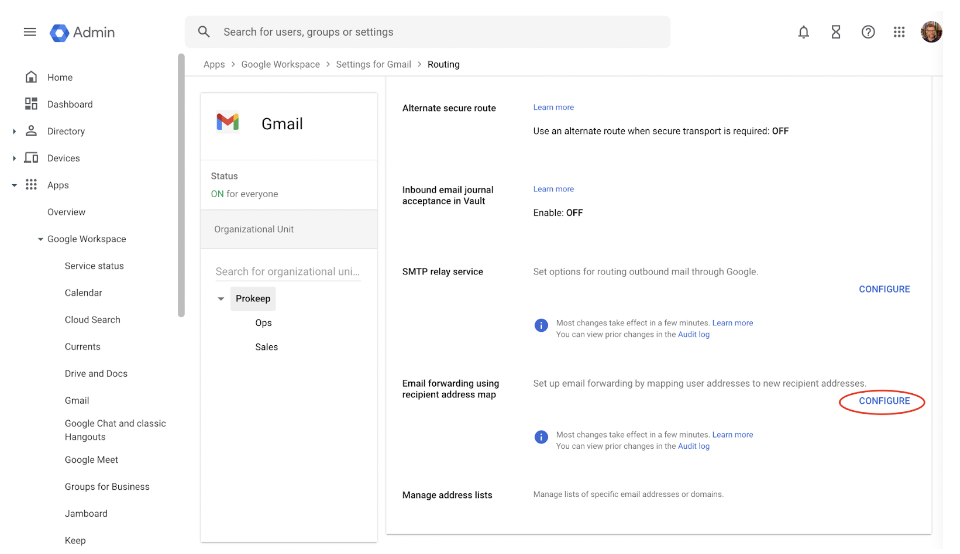Click the Home icon in sidebar
The width and height of the screenshot is (960, 554).
31,77
